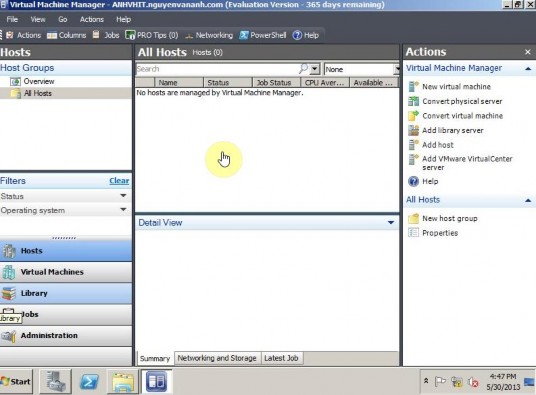Image resolution: width=536 pixels, height=395 pixels.
Task: Open the None grouping combo box
Action: [x=362, y=69]
